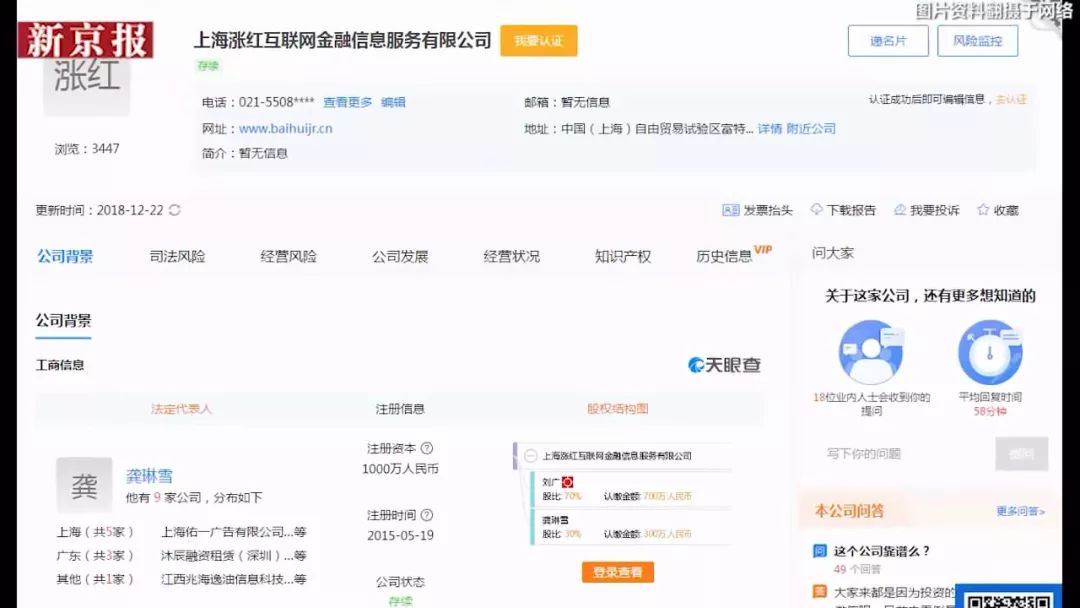
Task: Click the blue Q icon beside 这个公司靠谱么
Action: [820, 551]
